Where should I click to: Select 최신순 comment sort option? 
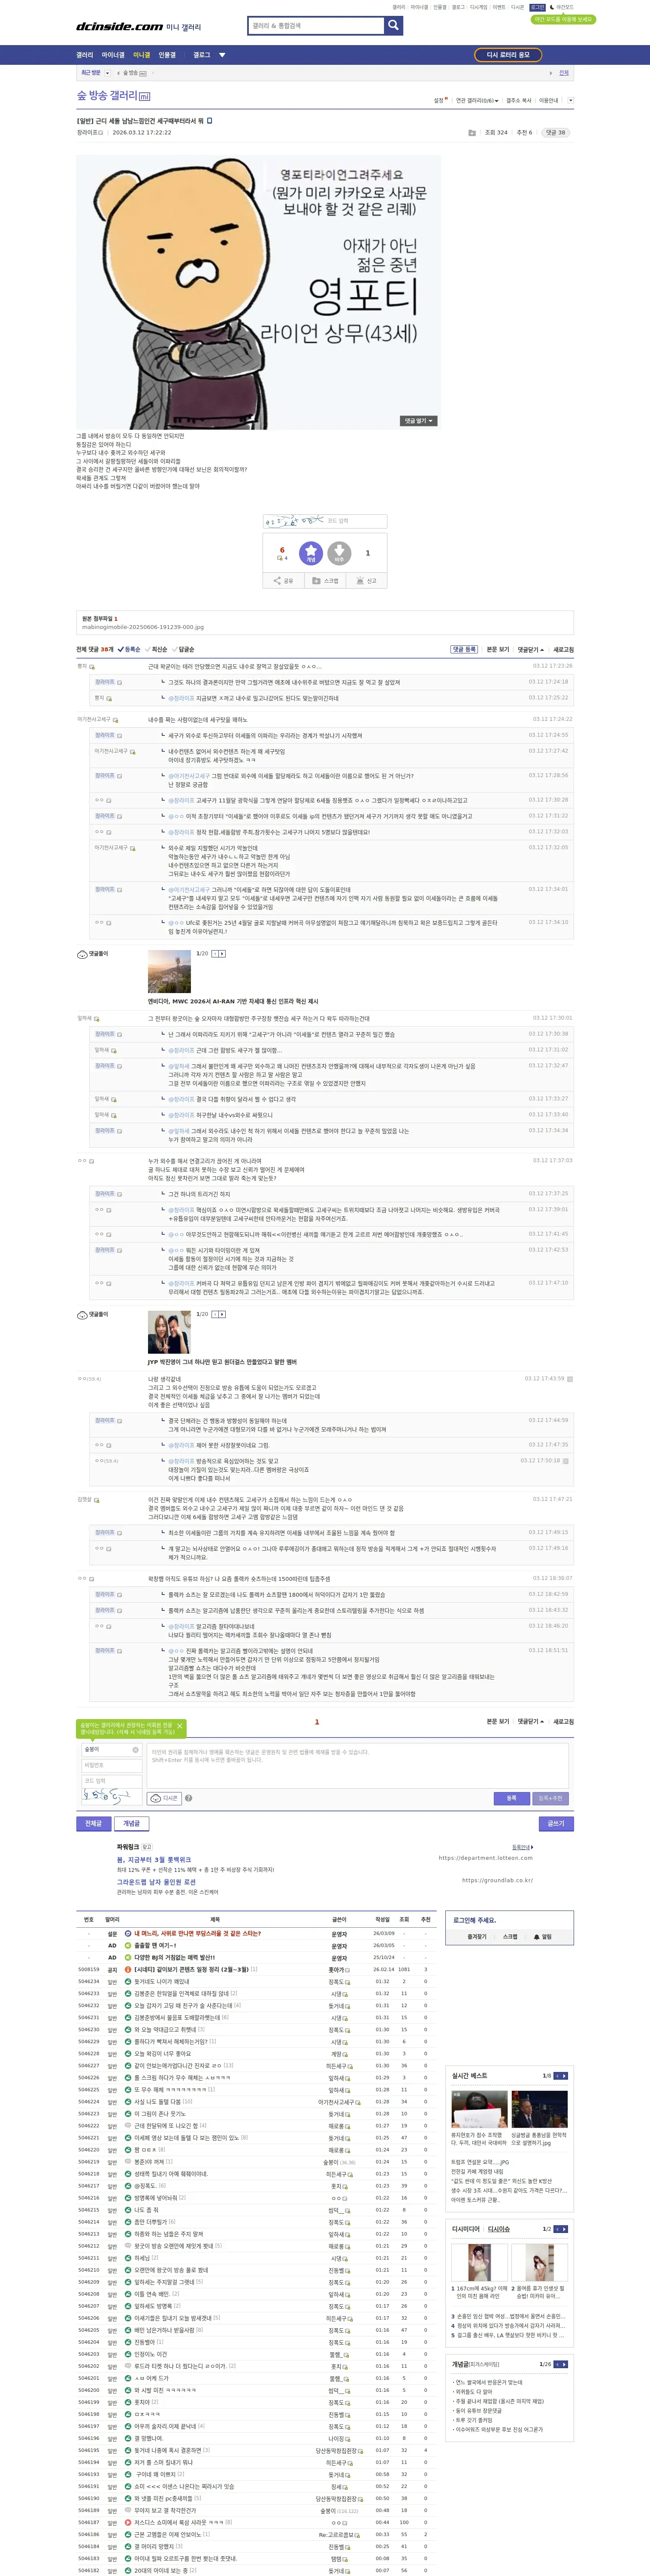click(x=157, y=649)
